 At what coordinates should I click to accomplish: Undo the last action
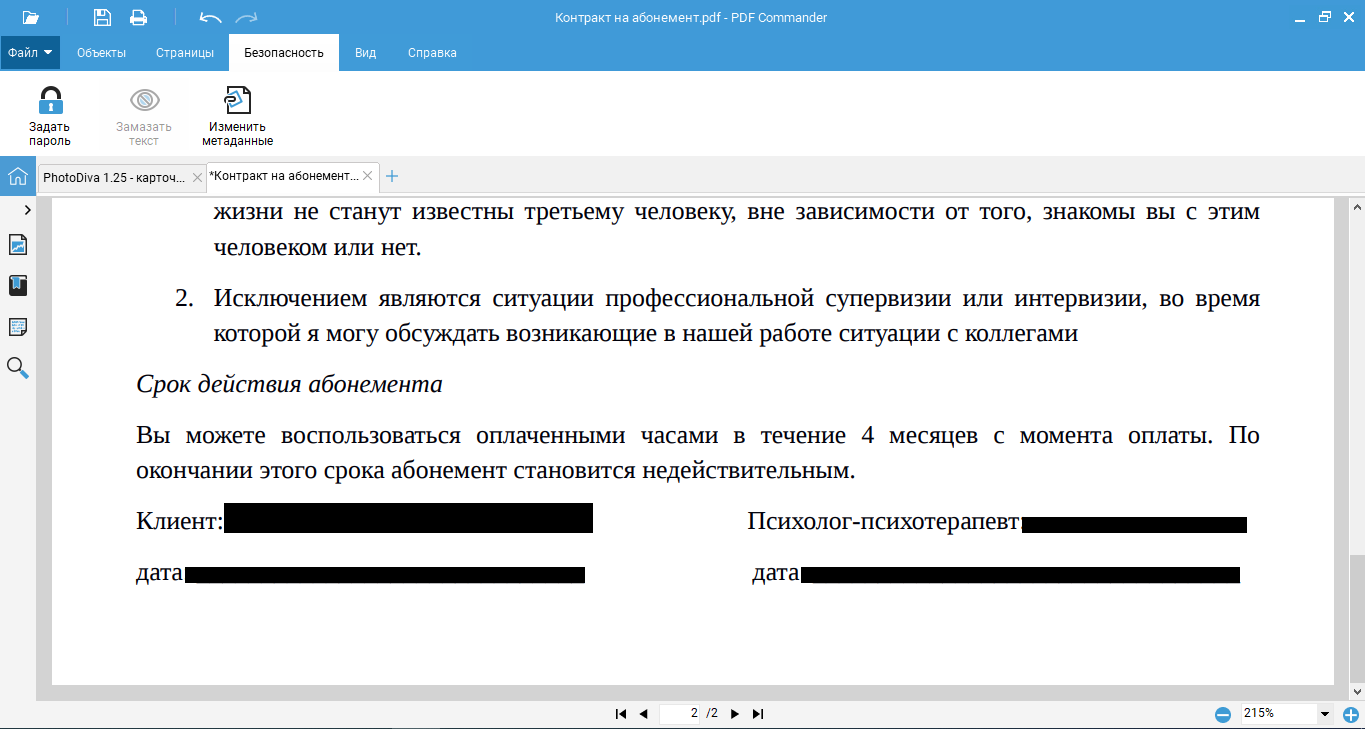210,17
